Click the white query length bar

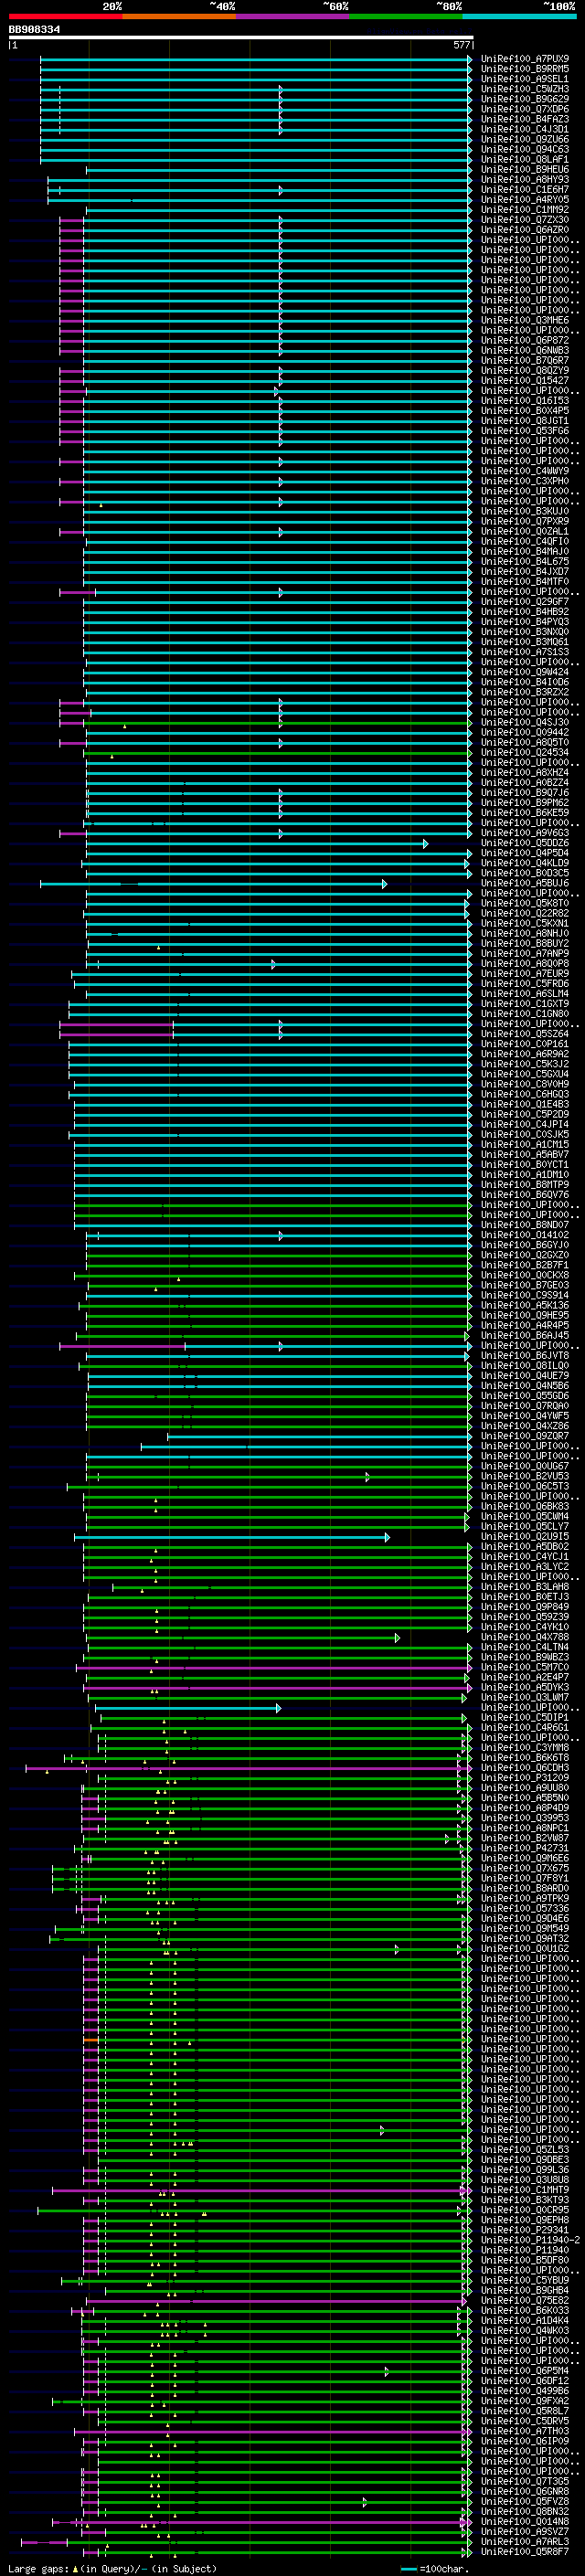coord(240,37)
